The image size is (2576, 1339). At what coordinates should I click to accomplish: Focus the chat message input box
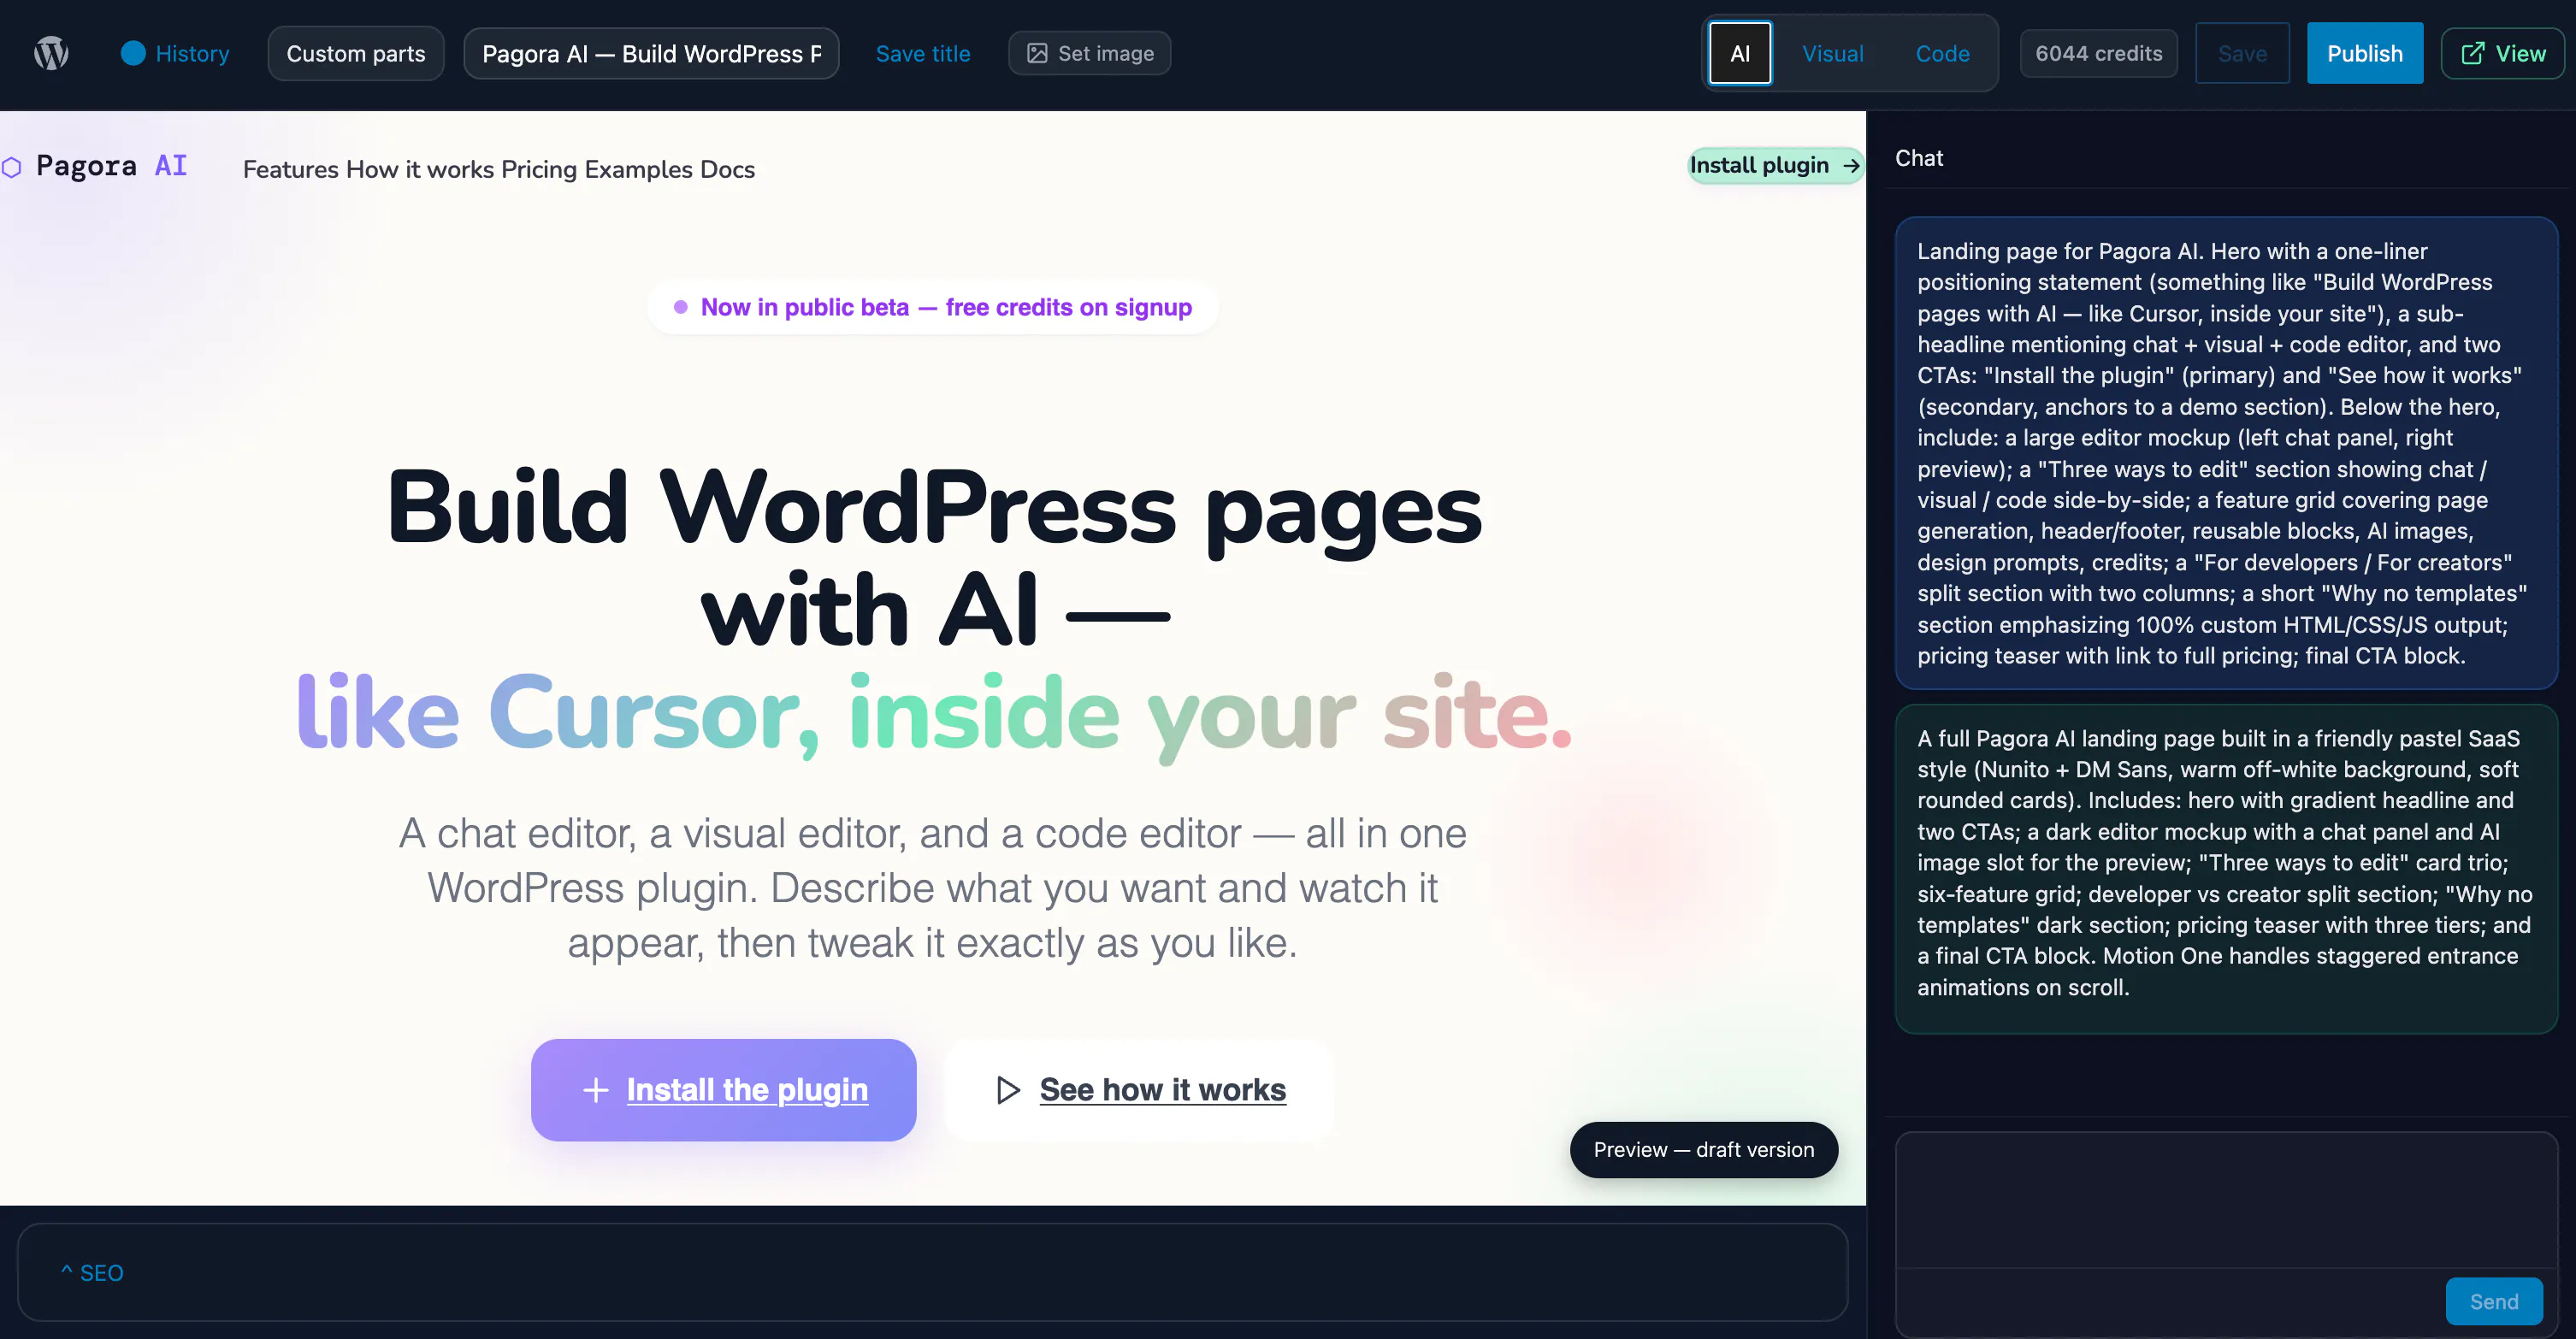click(2226, 1200)
